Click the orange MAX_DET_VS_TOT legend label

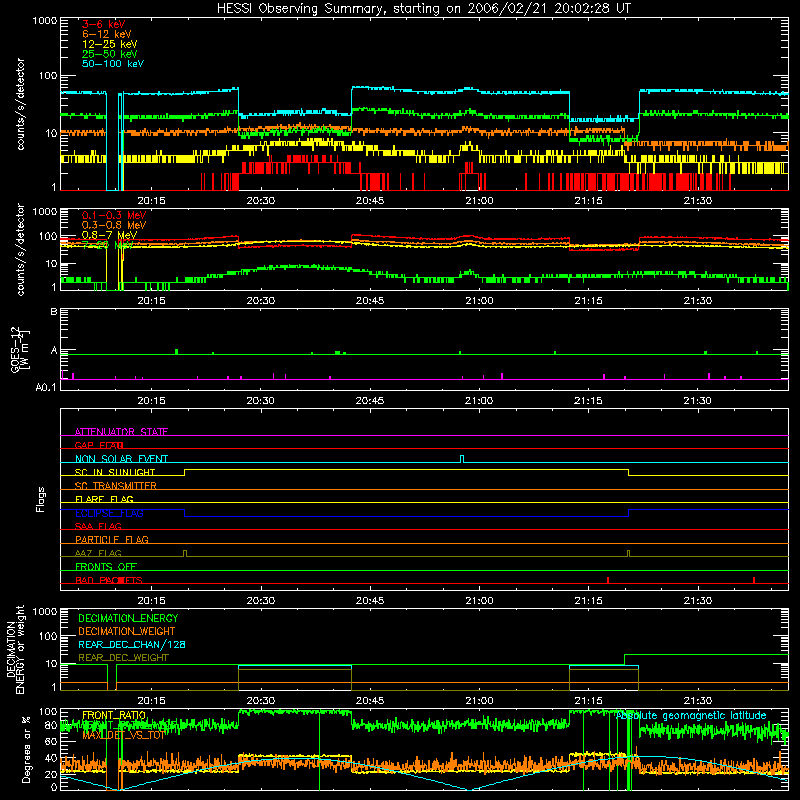click(123, 735)
